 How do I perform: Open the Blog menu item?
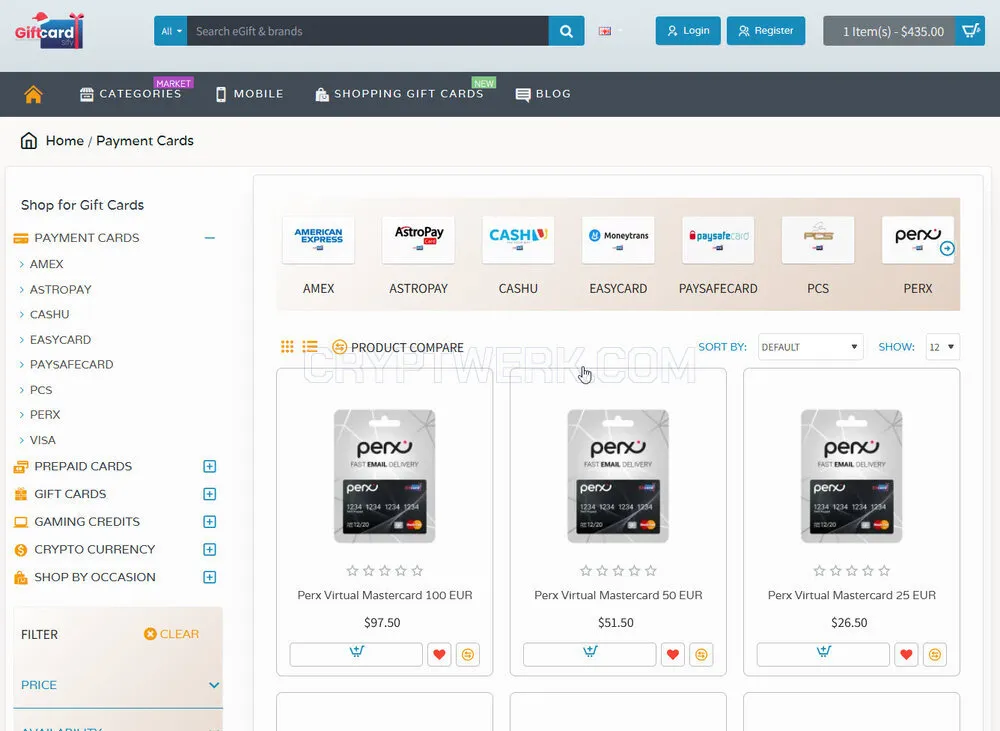coord(543,94)
